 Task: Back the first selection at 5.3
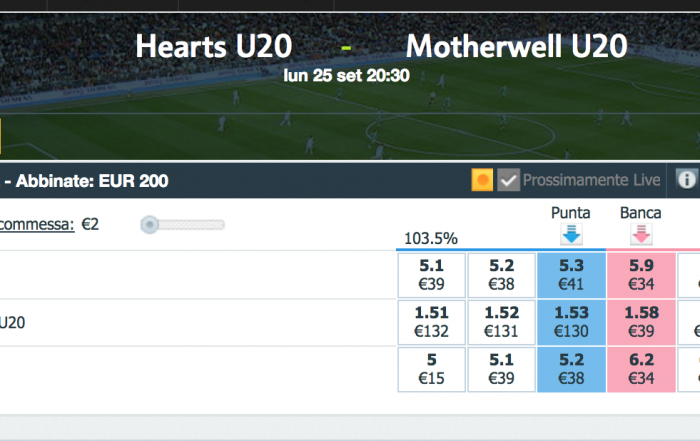pos(571,275)
